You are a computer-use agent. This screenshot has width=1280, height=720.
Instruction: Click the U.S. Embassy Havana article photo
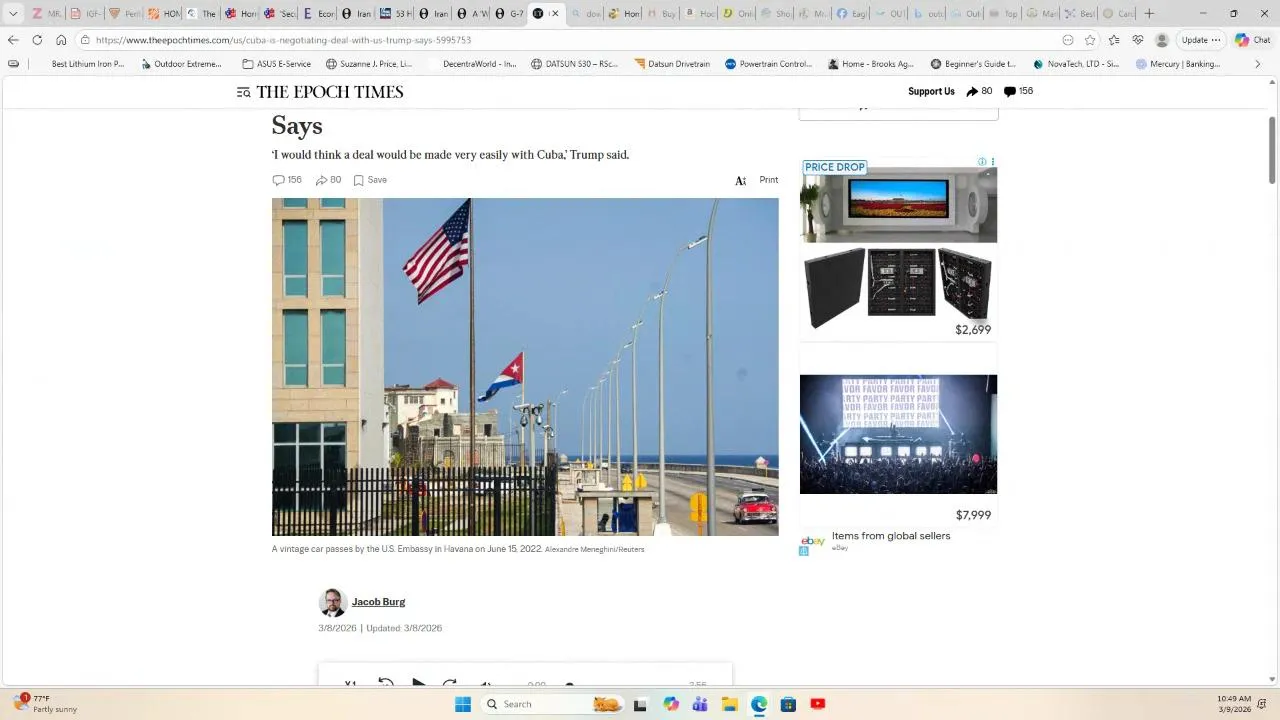(525, 367)
